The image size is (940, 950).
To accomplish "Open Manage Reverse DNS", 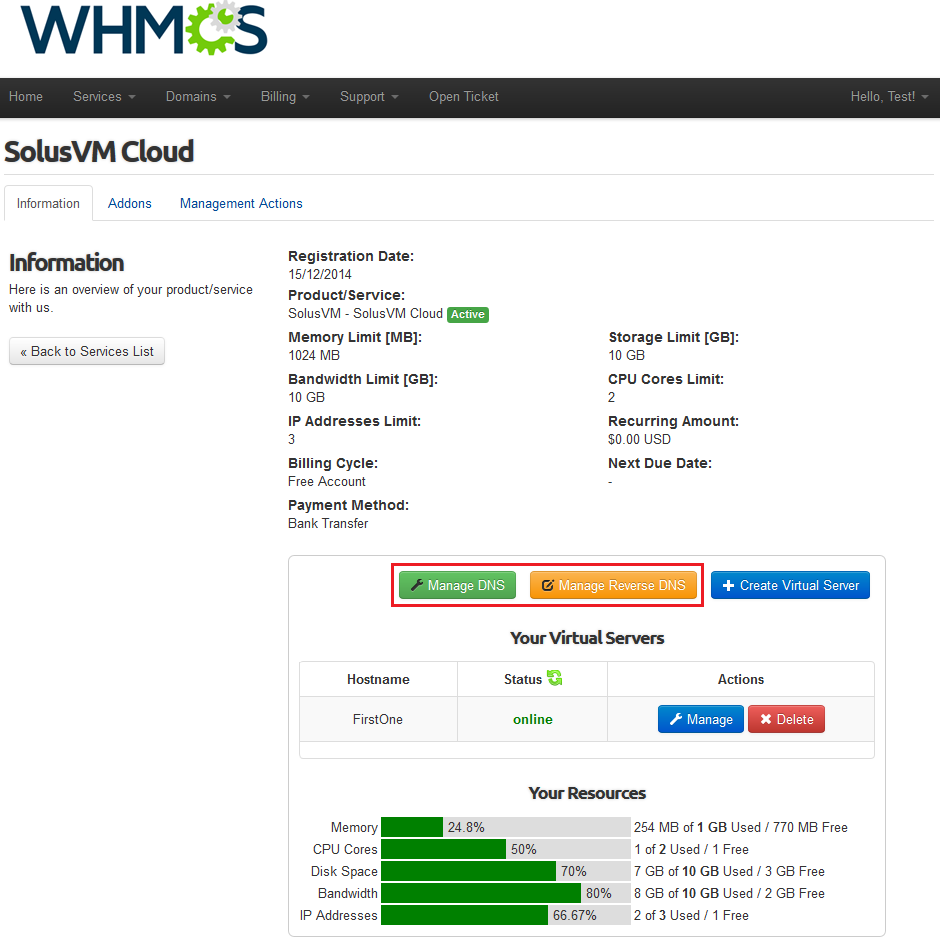I will point(613,585).
